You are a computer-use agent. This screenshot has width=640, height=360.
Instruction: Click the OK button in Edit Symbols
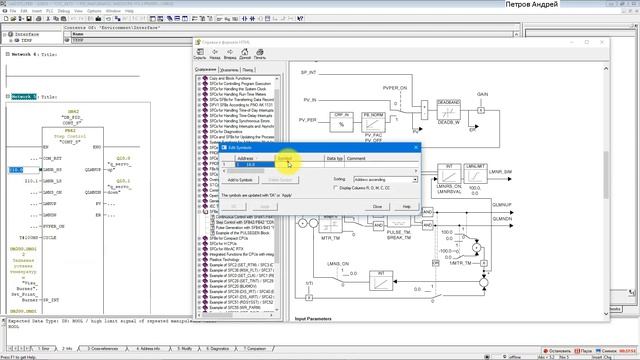point(234,207)
